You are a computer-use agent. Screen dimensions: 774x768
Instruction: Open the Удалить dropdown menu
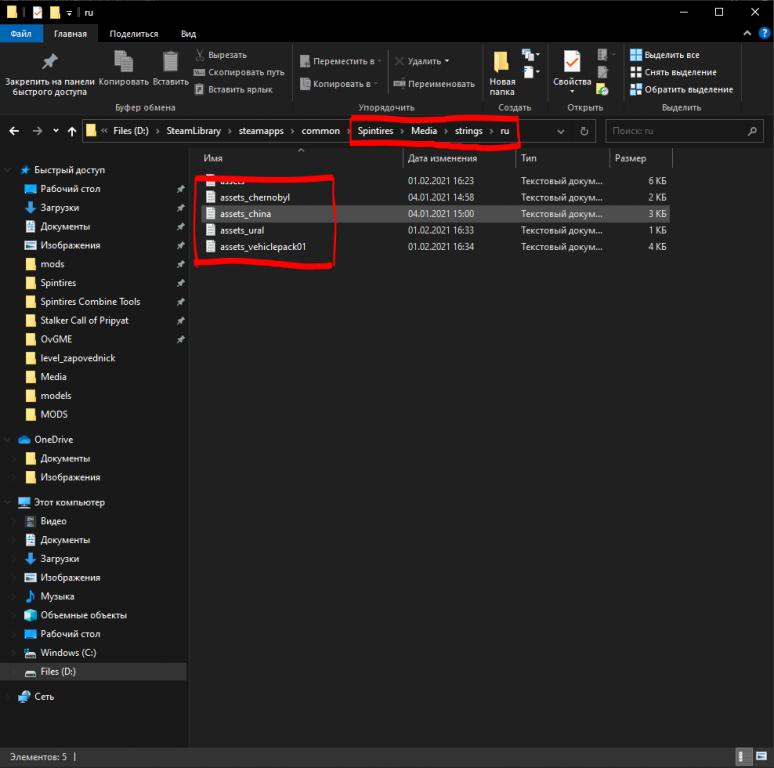(422, 61)
